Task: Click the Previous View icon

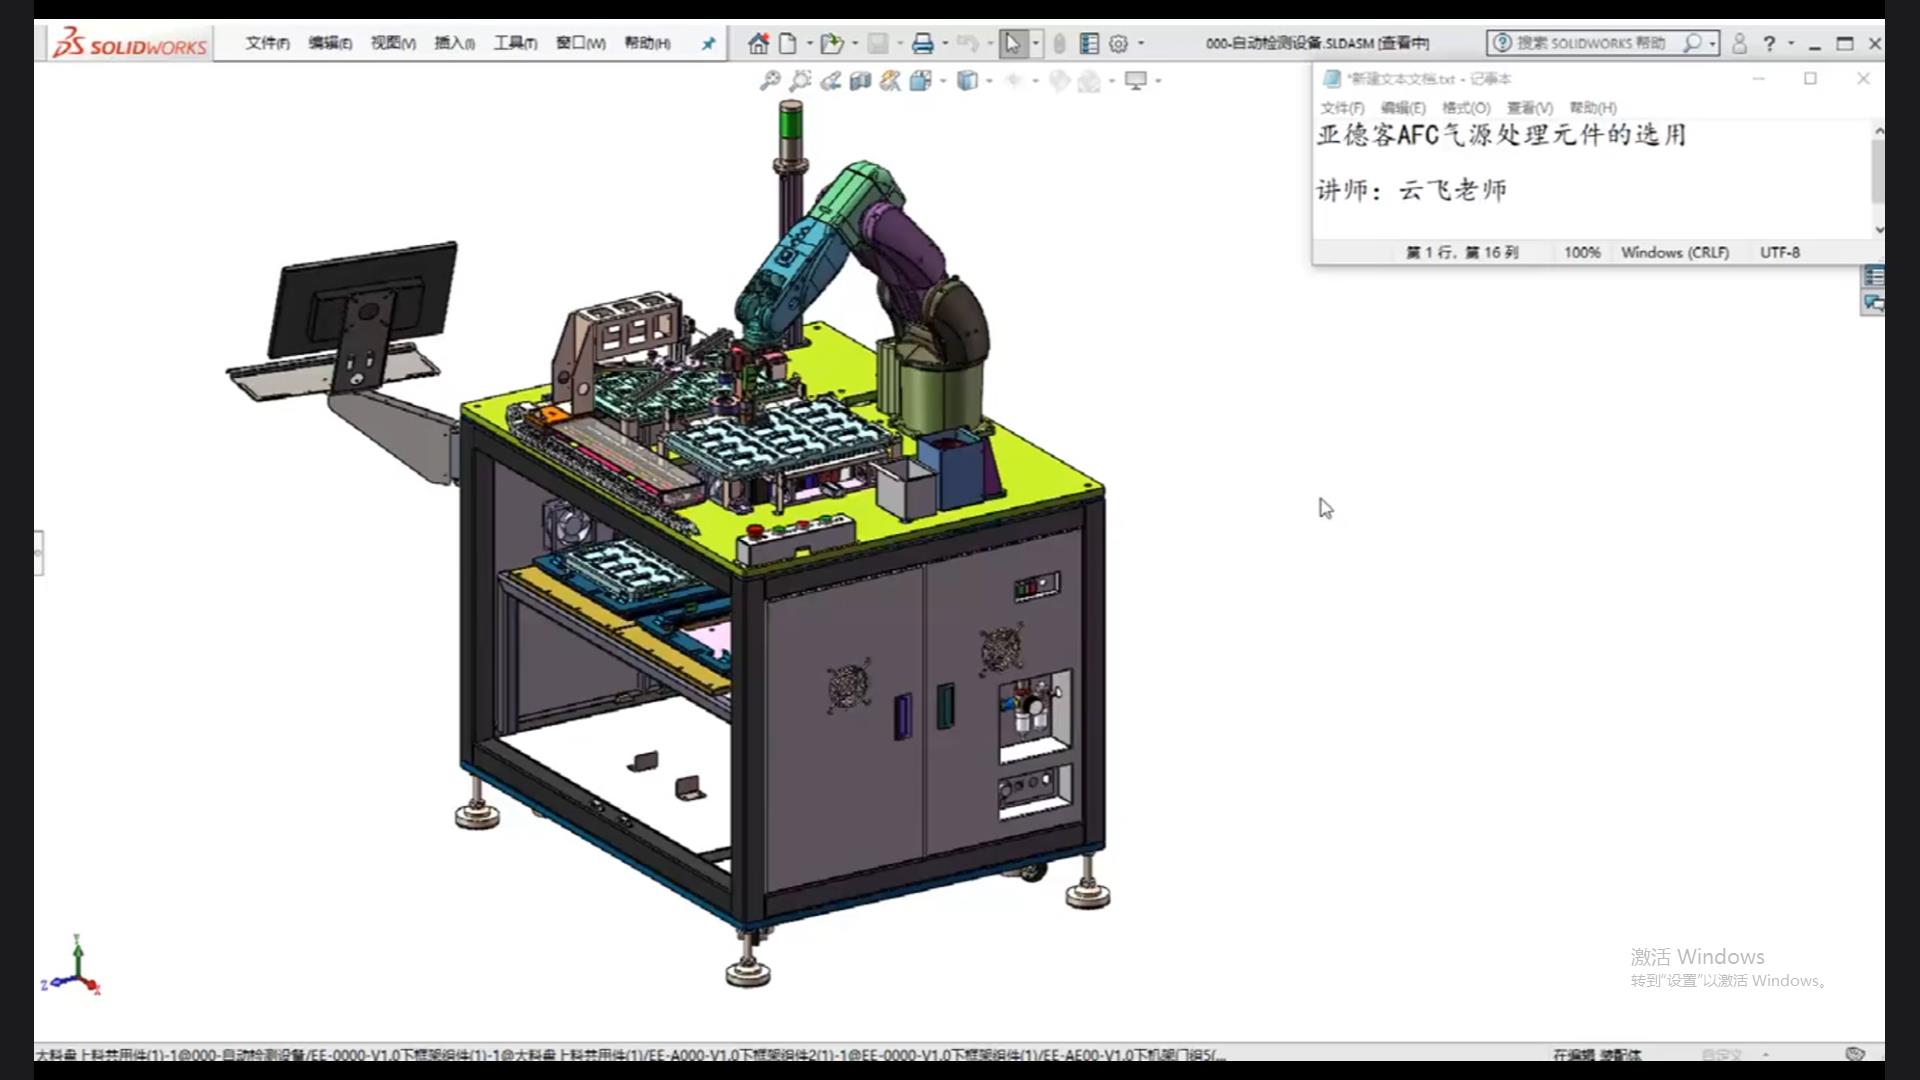Action: coord(830,81)
